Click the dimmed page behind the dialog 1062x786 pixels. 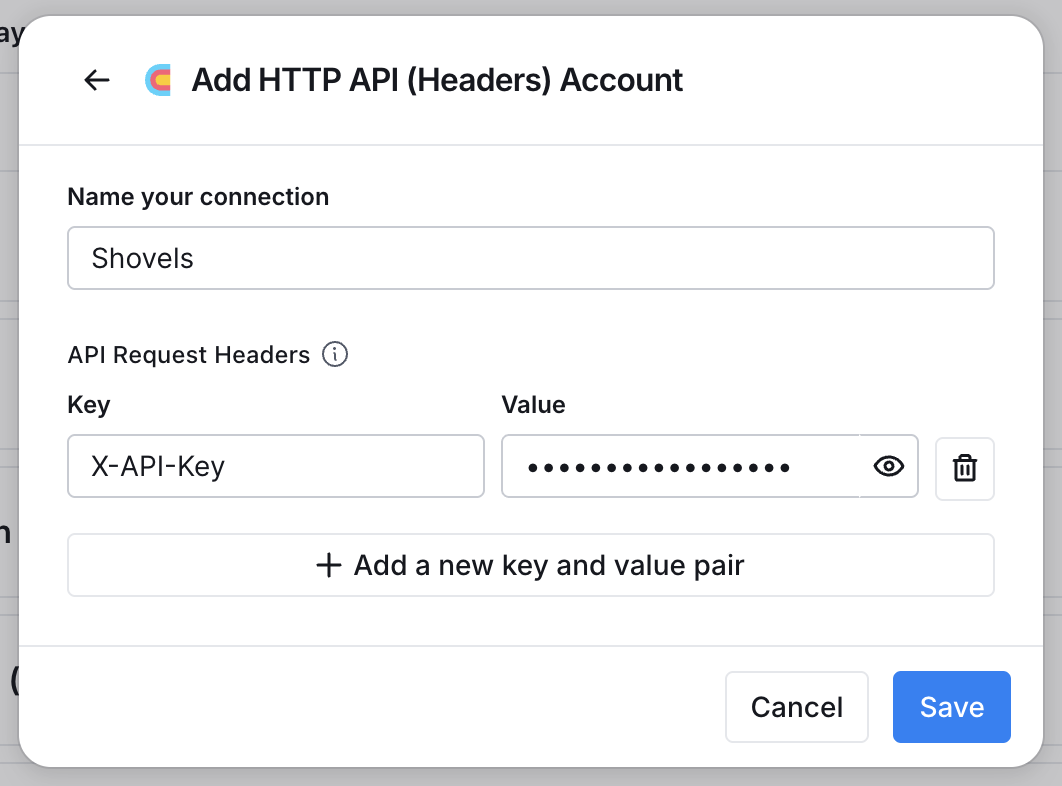click(x=8, y=407)
